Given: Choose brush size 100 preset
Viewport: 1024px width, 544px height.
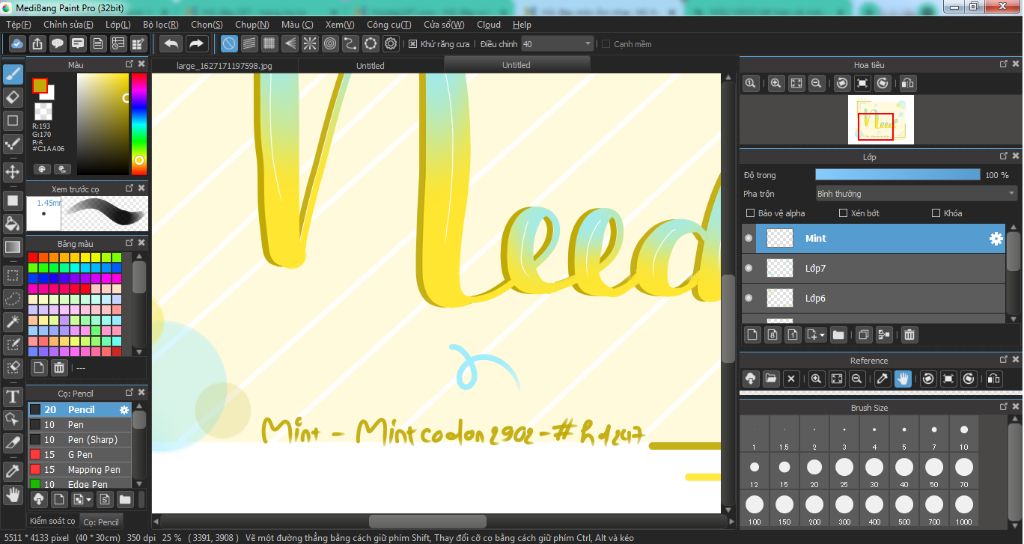Looking at the screenshot, I should (x=754, y=509).
